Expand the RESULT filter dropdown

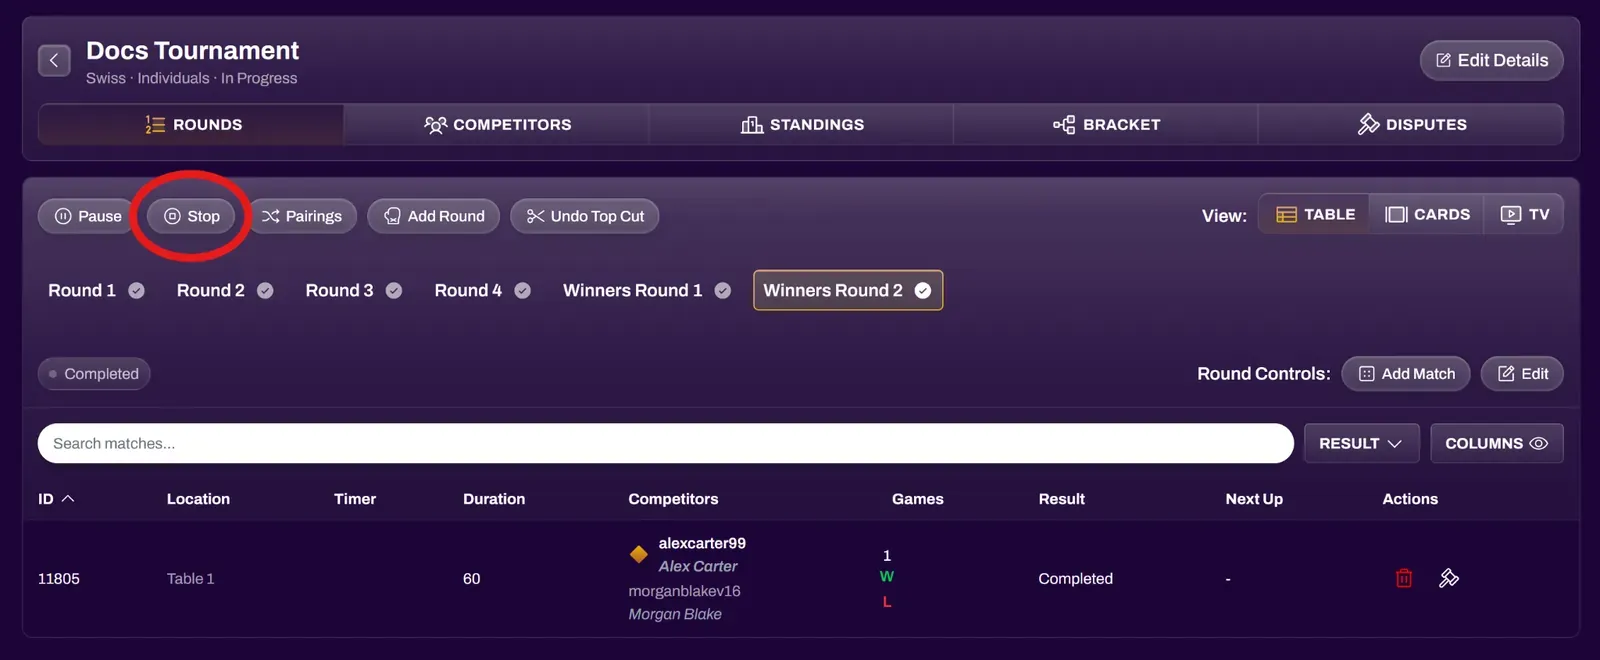coord(1361,443)
